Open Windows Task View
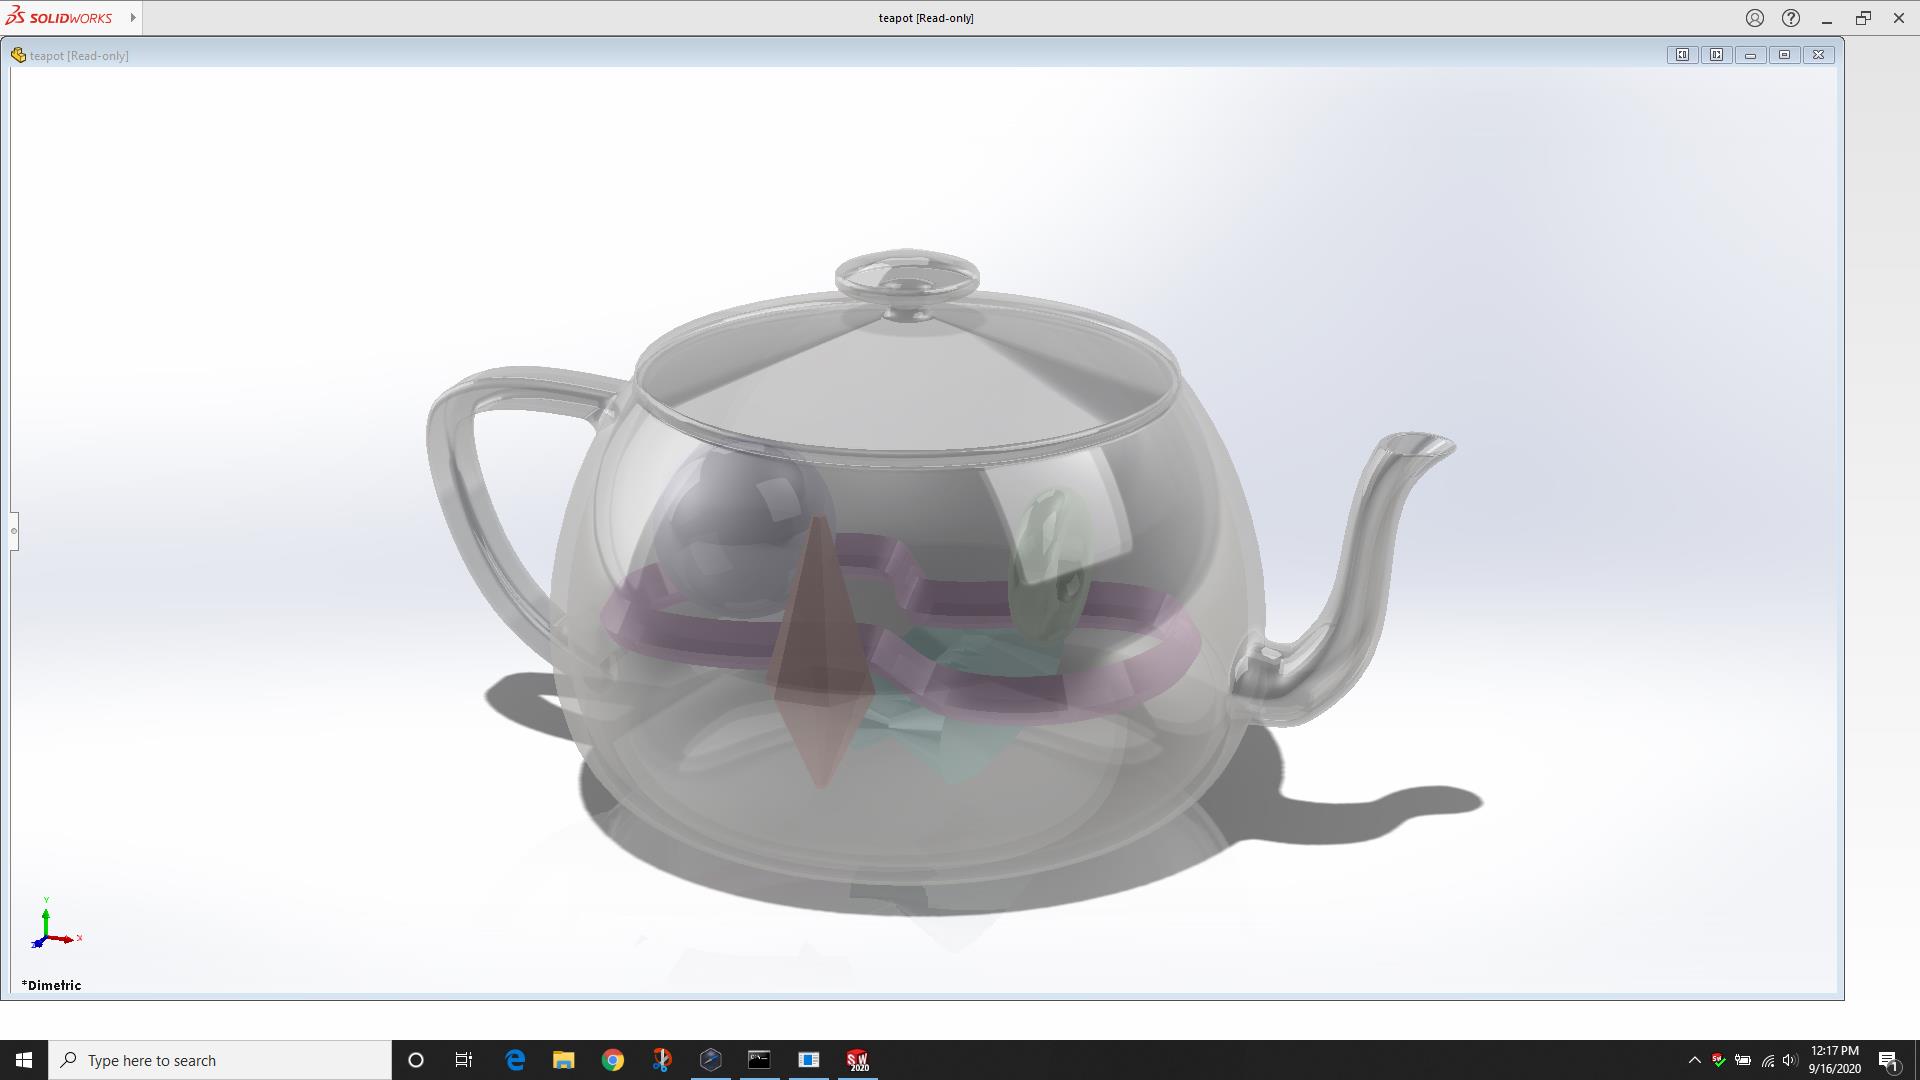1920x1080 pixels. pos(464,1060)
